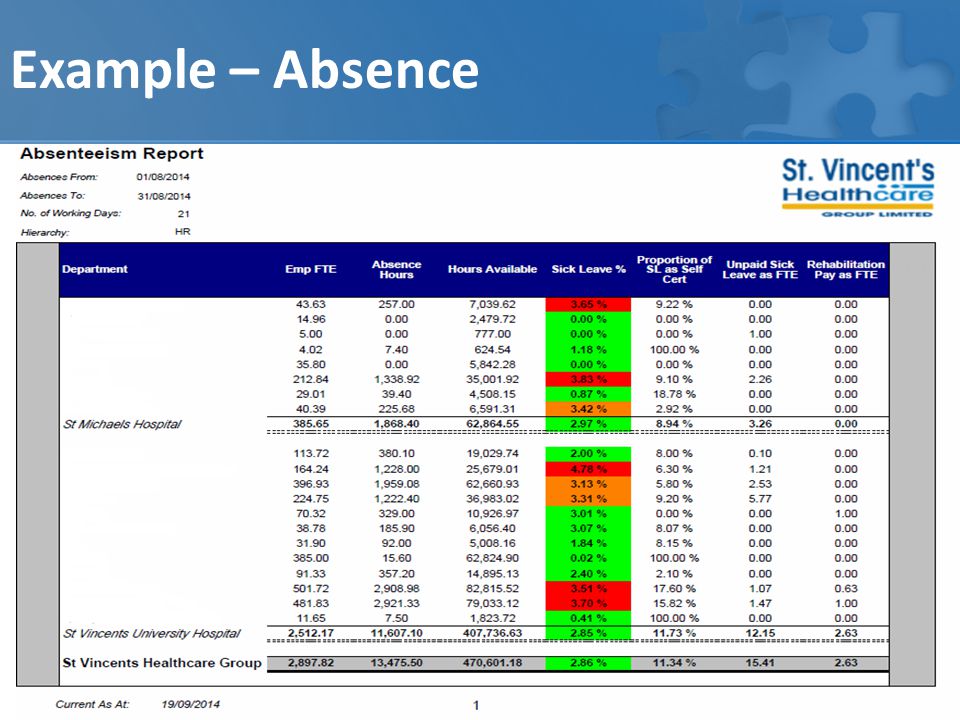Screen dimensions: 960x720
Task: Click the green 1.18 % sick leave cell
Action: click(x=588, y=350)
